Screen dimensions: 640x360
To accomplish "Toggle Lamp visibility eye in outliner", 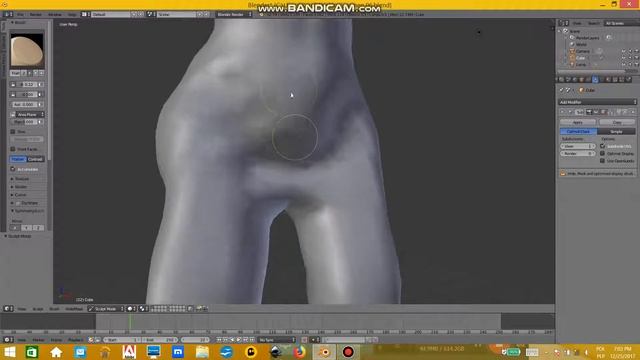I will pos(623,64).
